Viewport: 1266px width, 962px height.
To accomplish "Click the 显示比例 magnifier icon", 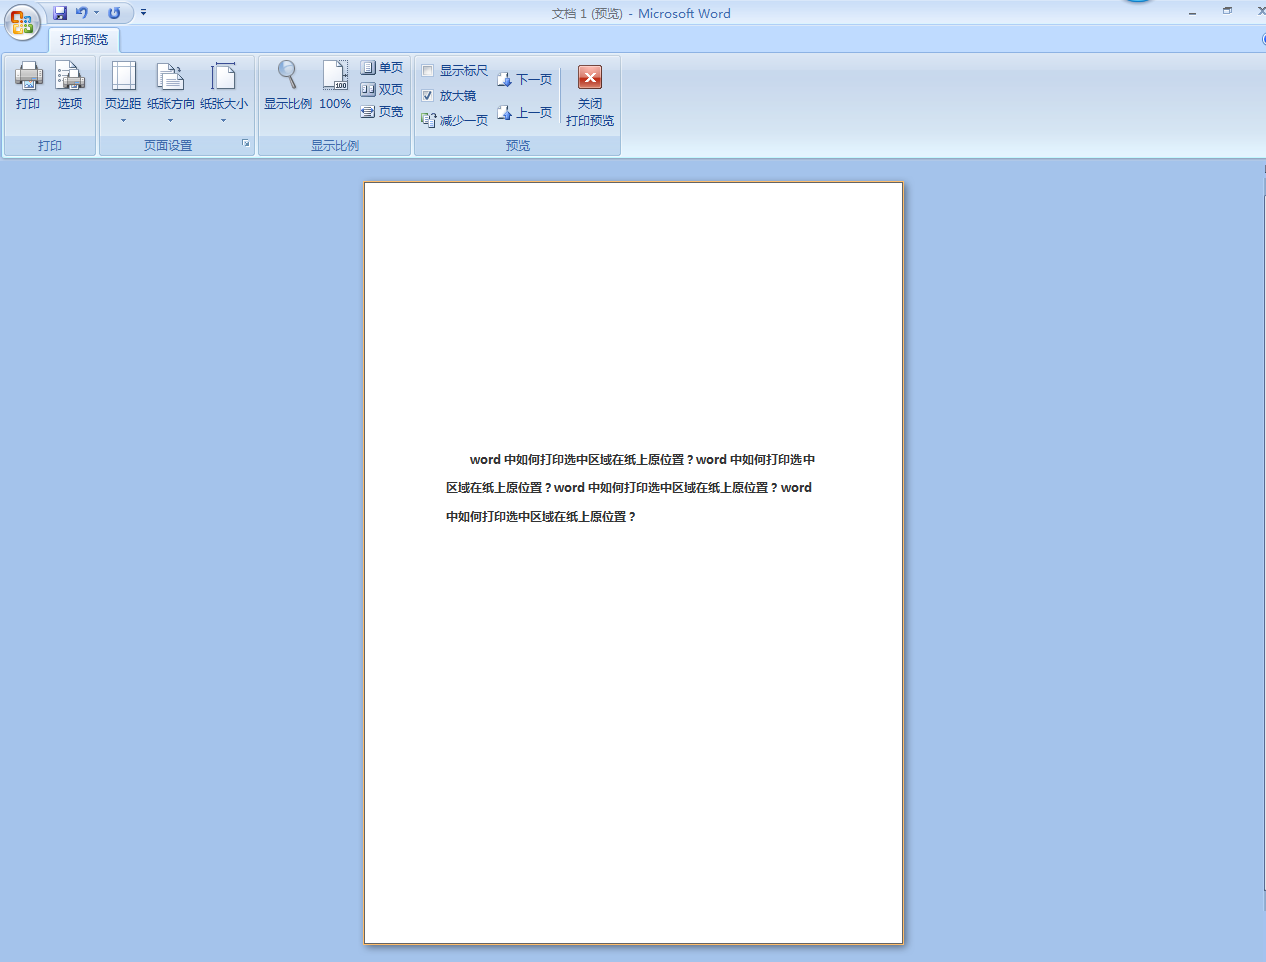I will click(x=287, y=78).
